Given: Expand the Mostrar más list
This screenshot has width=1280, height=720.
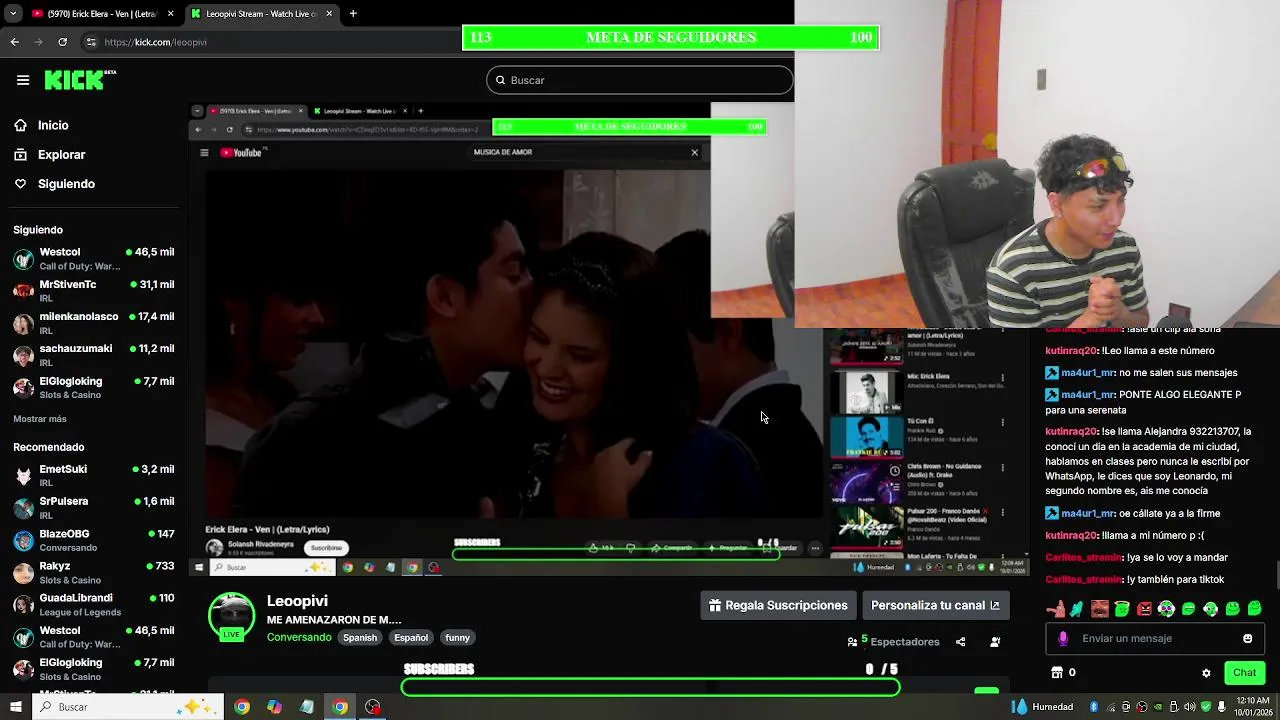Looking at the screenshot, I should [x=40, y=419].
